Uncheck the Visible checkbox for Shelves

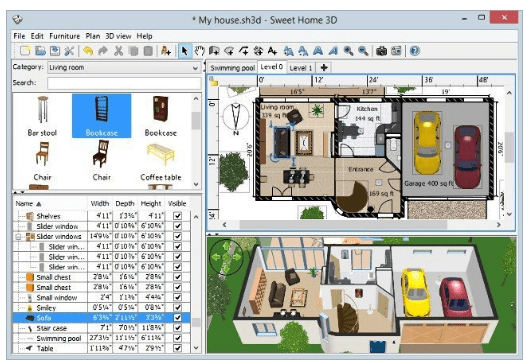[x=177, y=216]
